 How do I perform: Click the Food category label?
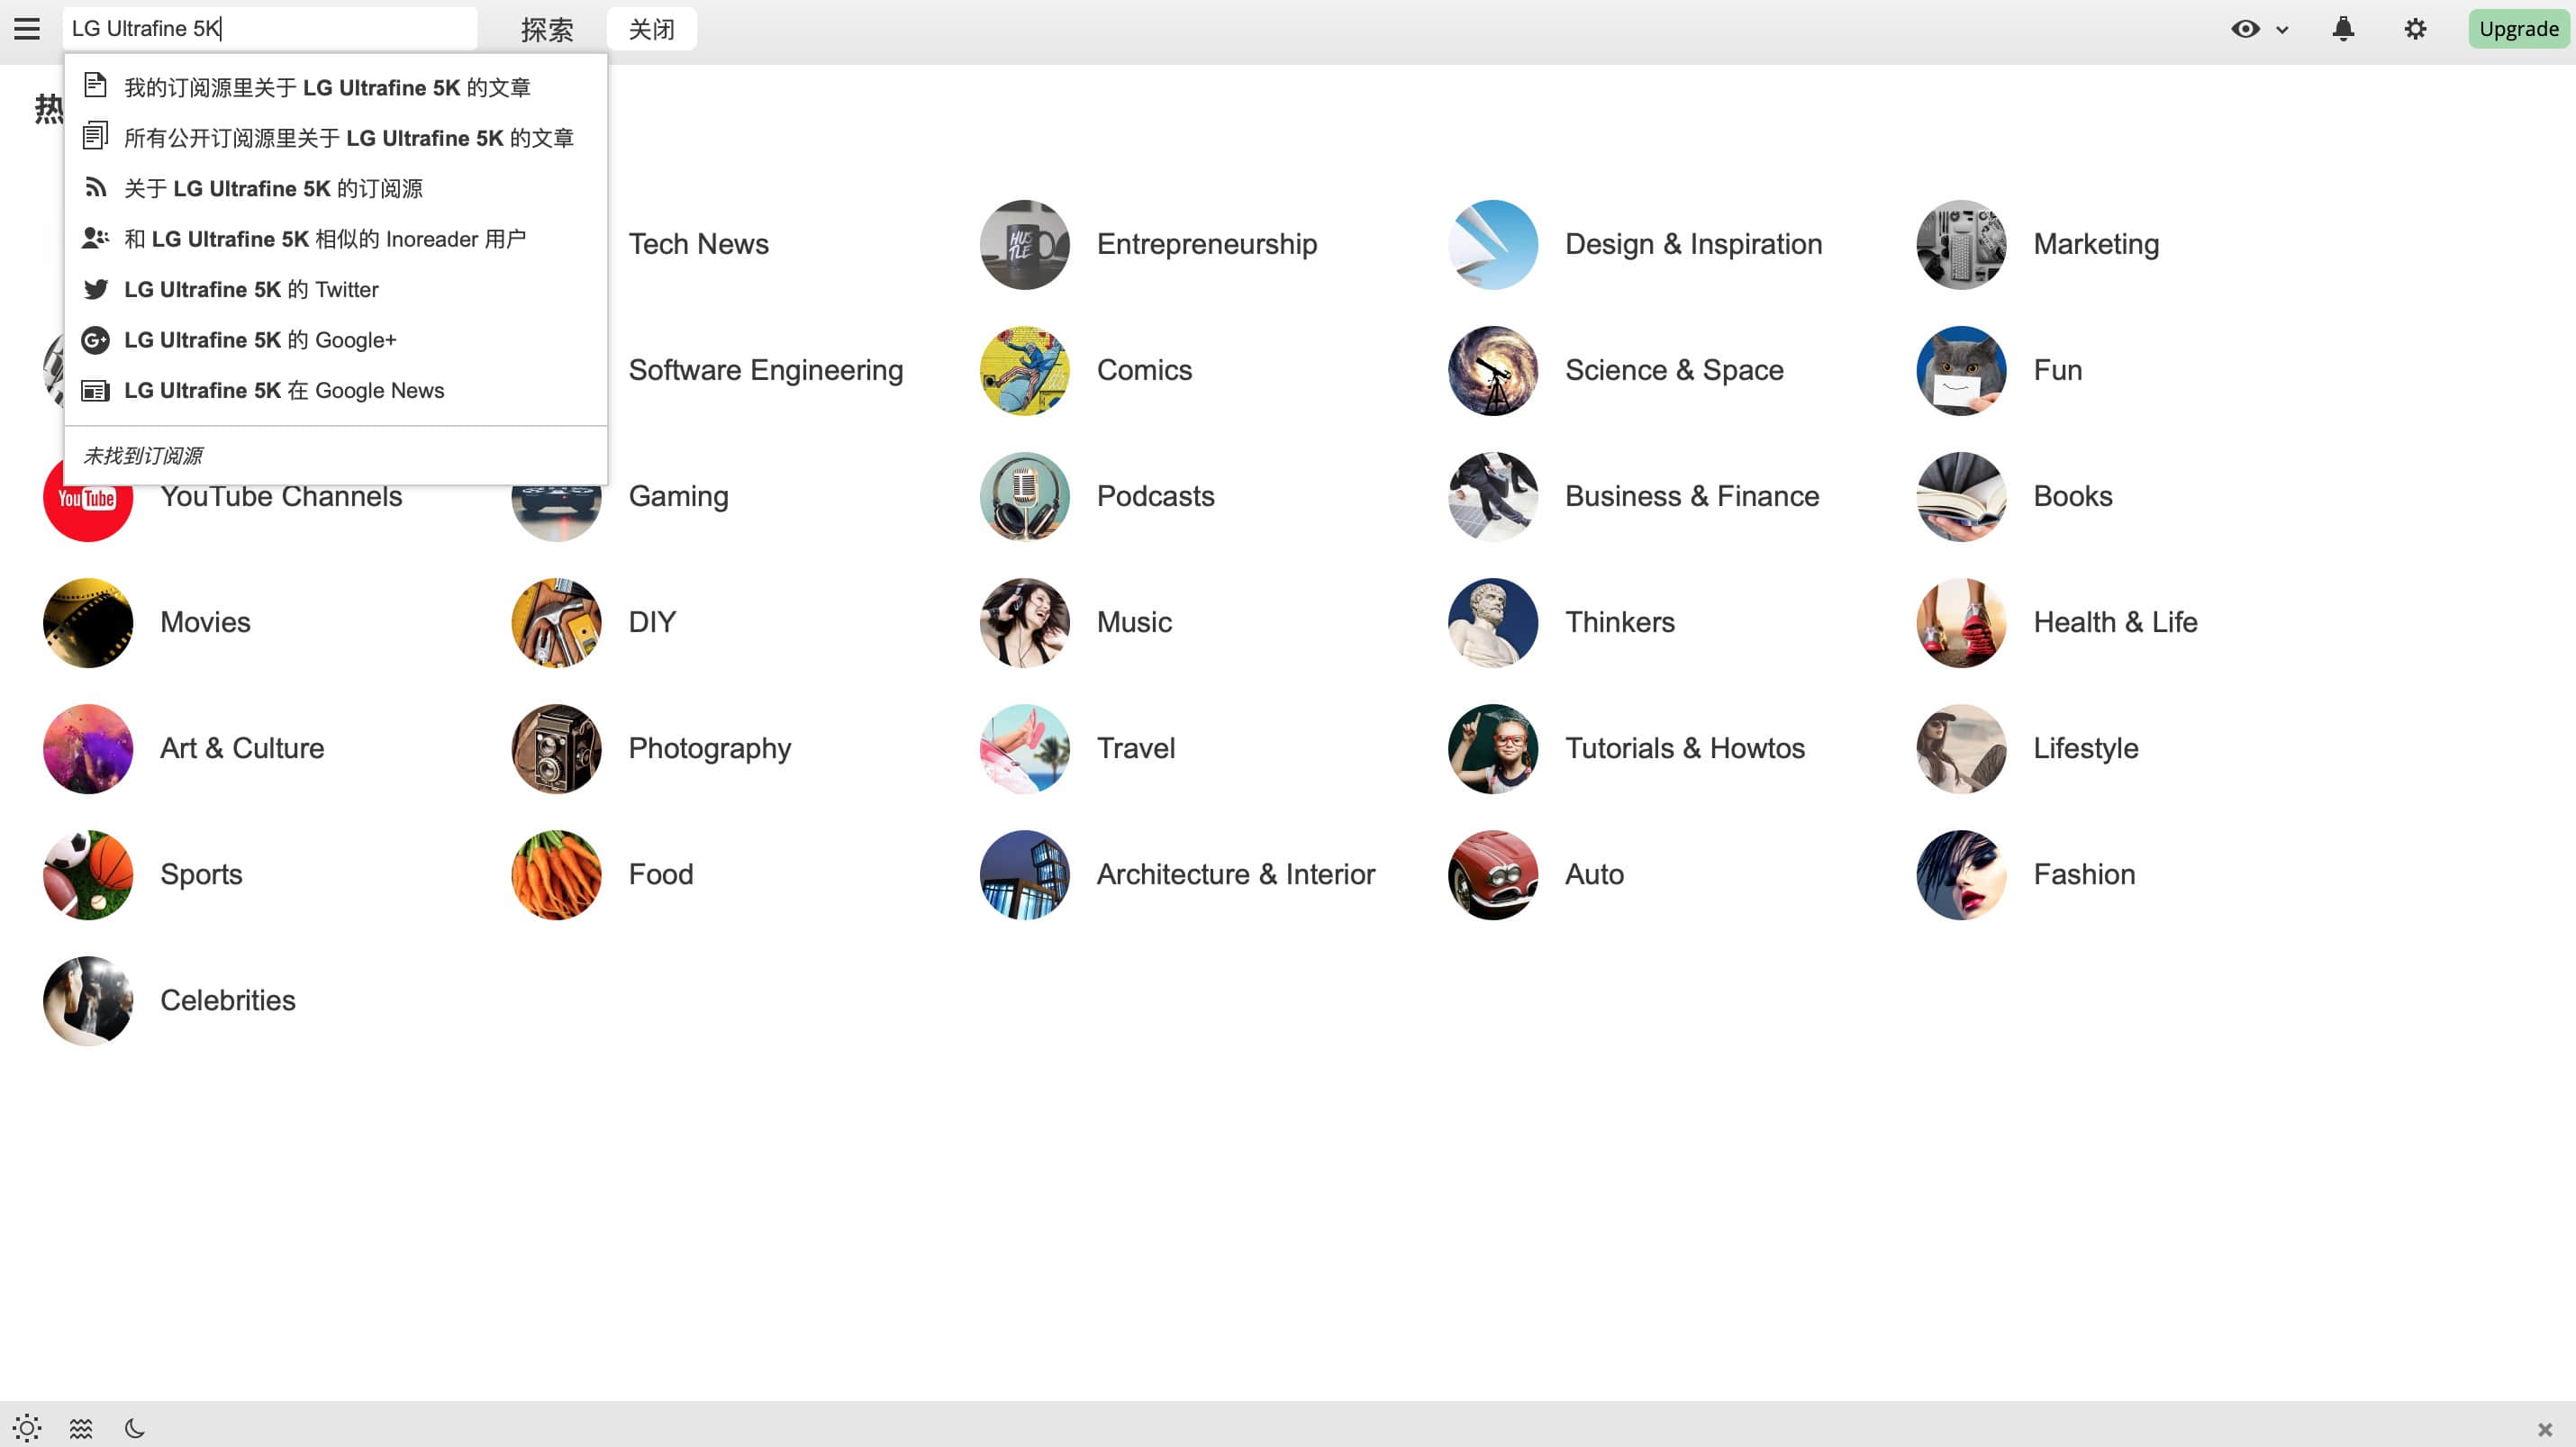660,875
